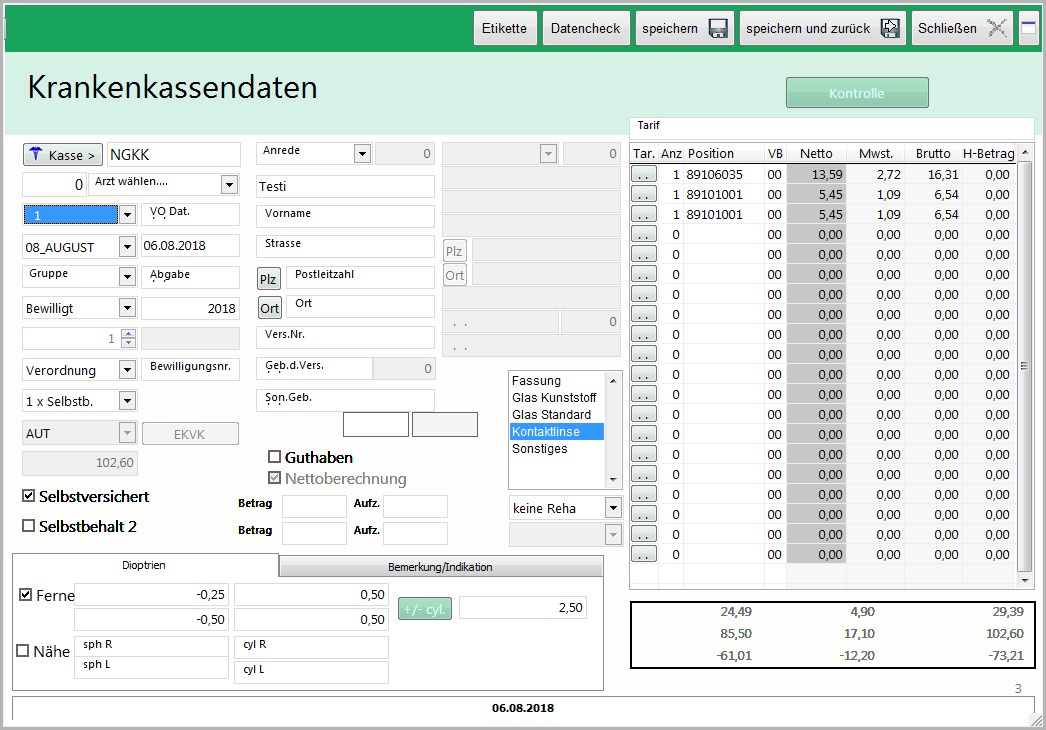Click the save and return icon
Image resolution: width=1046 pixels, height=730 pixels.
(889, 29)
